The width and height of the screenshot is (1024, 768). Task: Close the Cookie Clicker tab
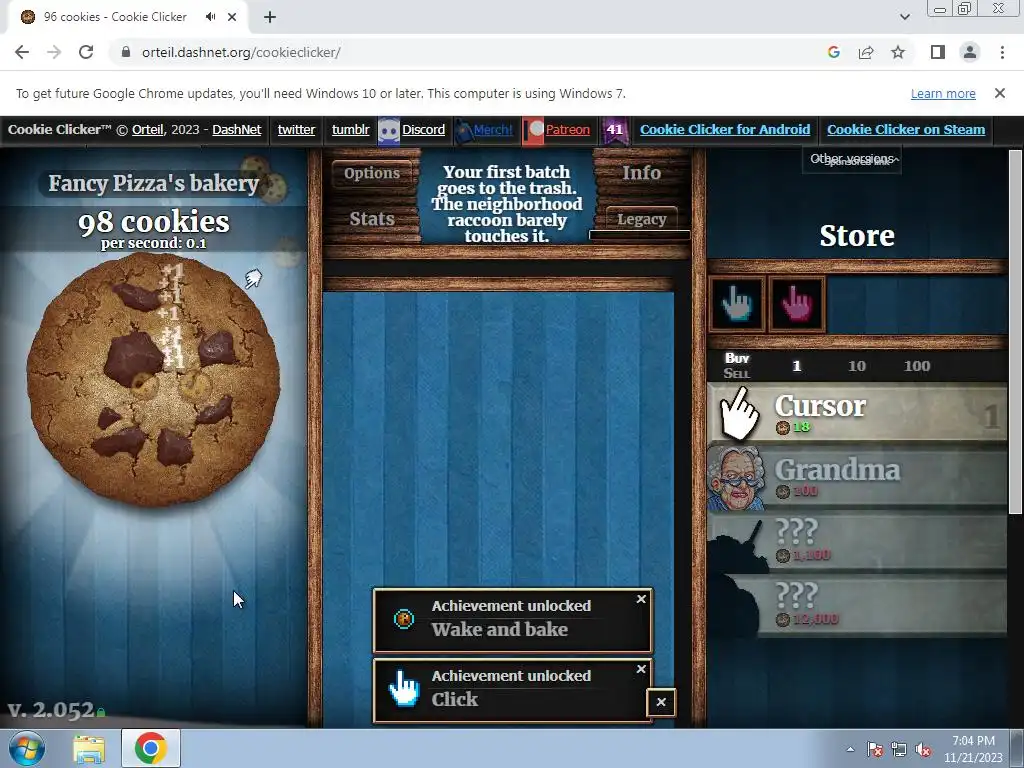tap(232, 17)
